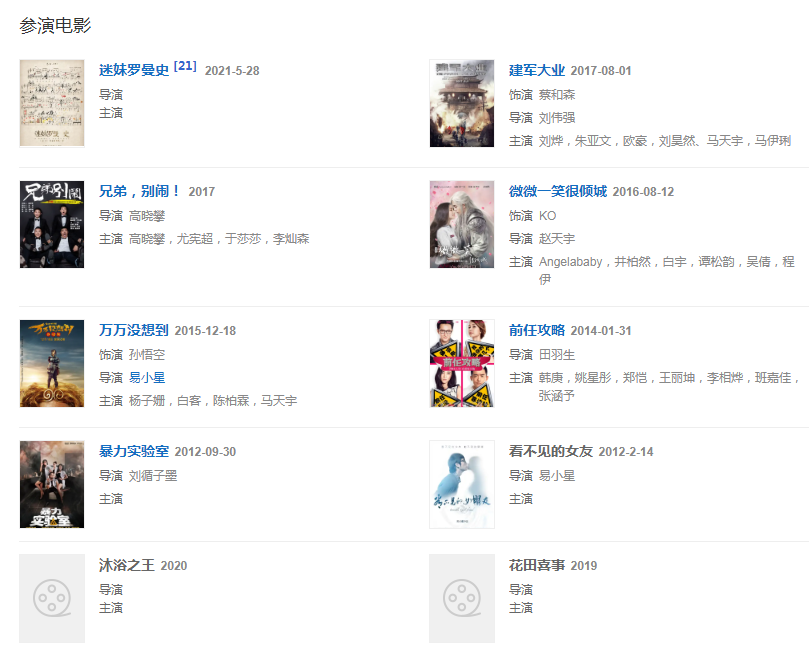The image size is (811, 650).
Task: Click the 万万没想到 poster thumbnail
Action: coord(52,364)
